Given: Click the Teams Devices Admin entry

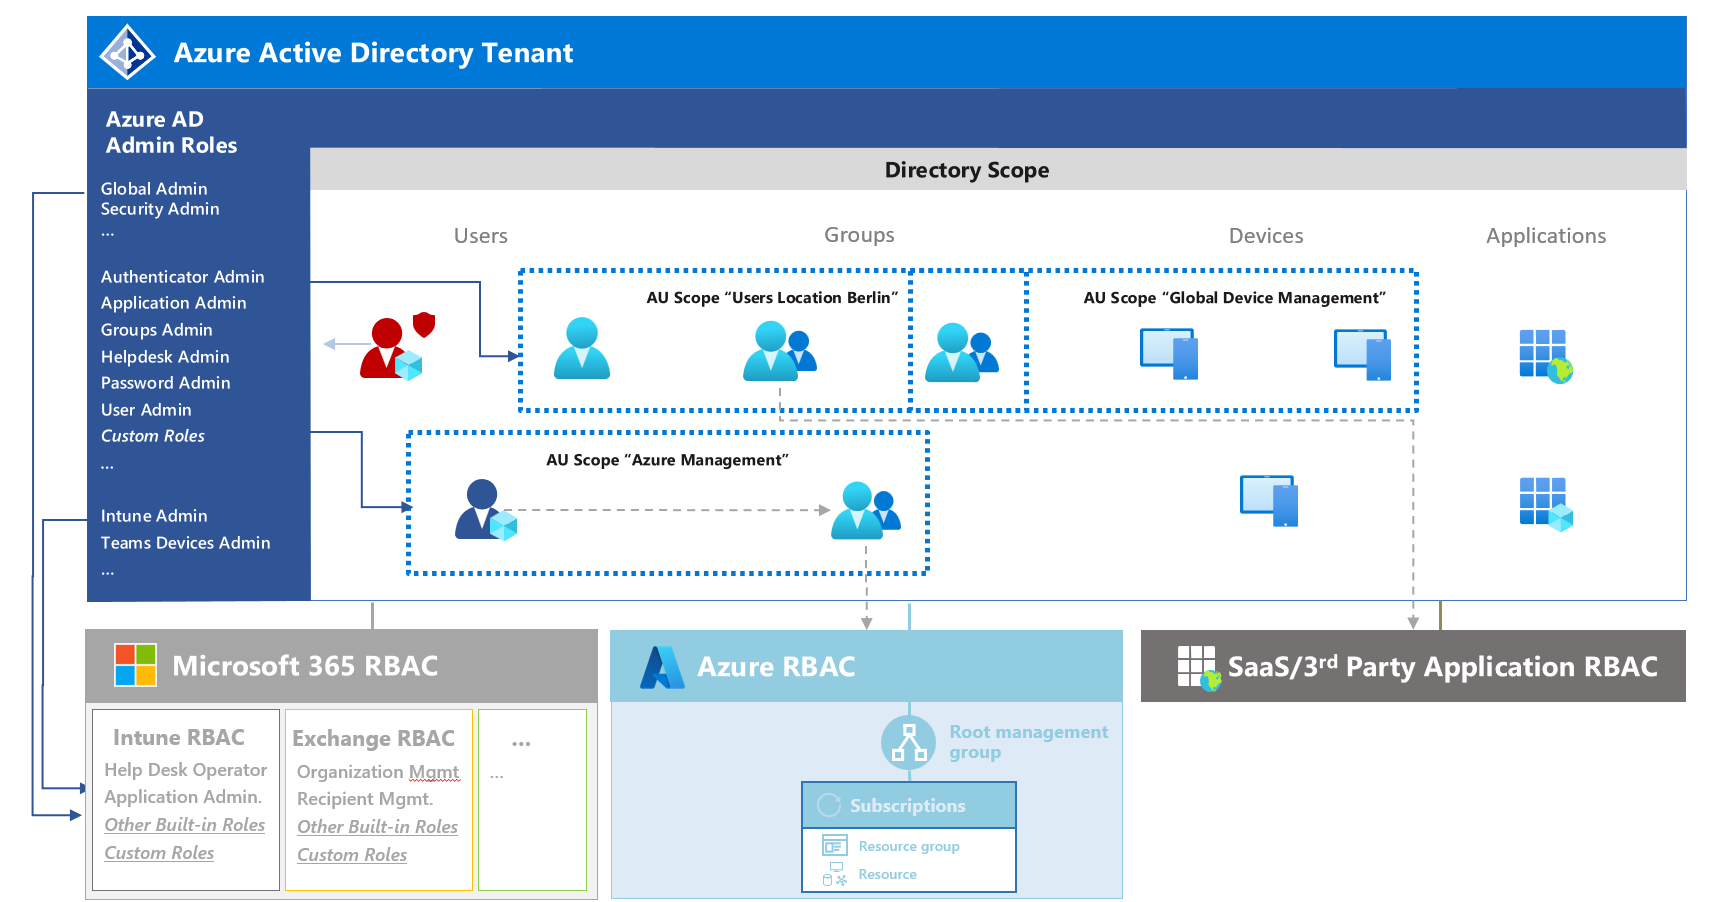Looking at the screenshot, I should pos(185,543).
